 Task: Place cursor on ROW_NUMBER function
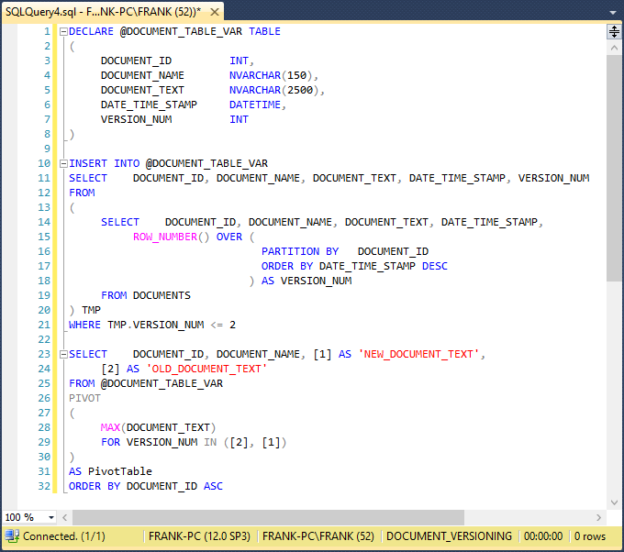coord(165,237)
